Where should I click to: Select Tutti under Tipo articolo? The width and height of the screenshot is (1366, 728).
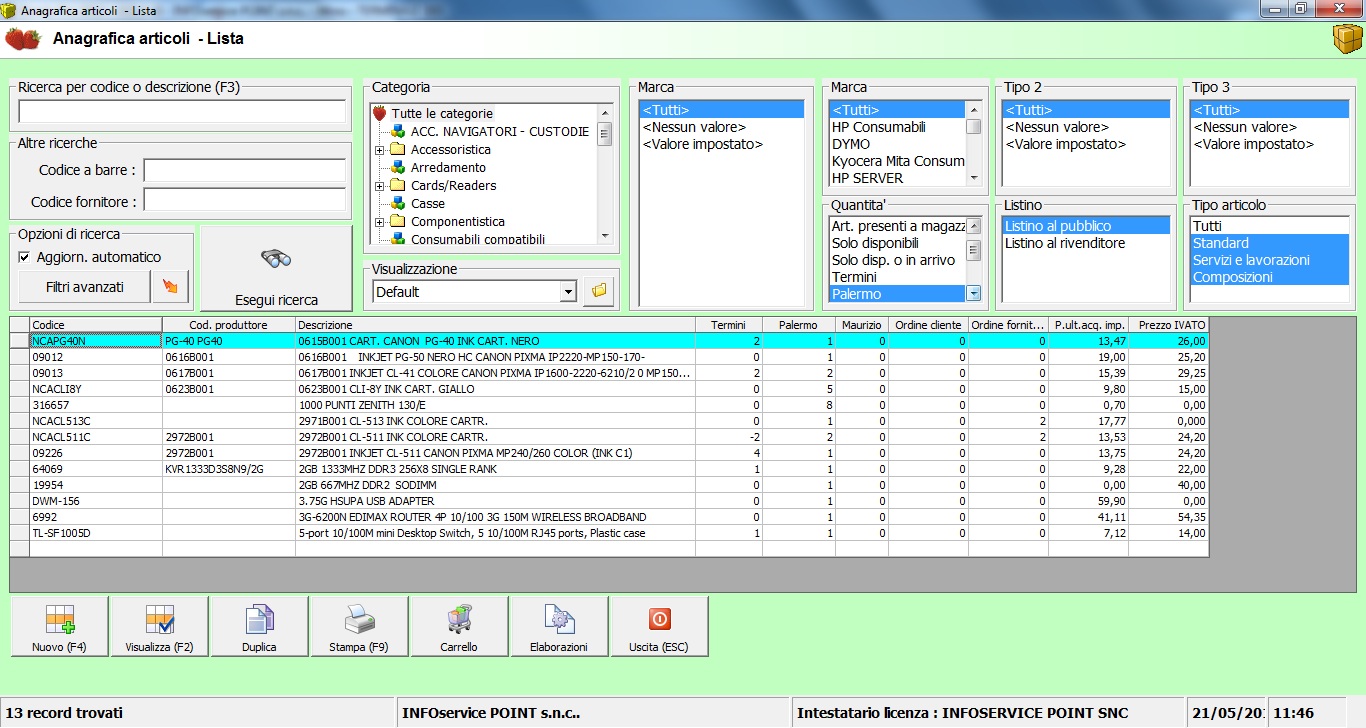pyautogui.click(x=1207, y=226)
